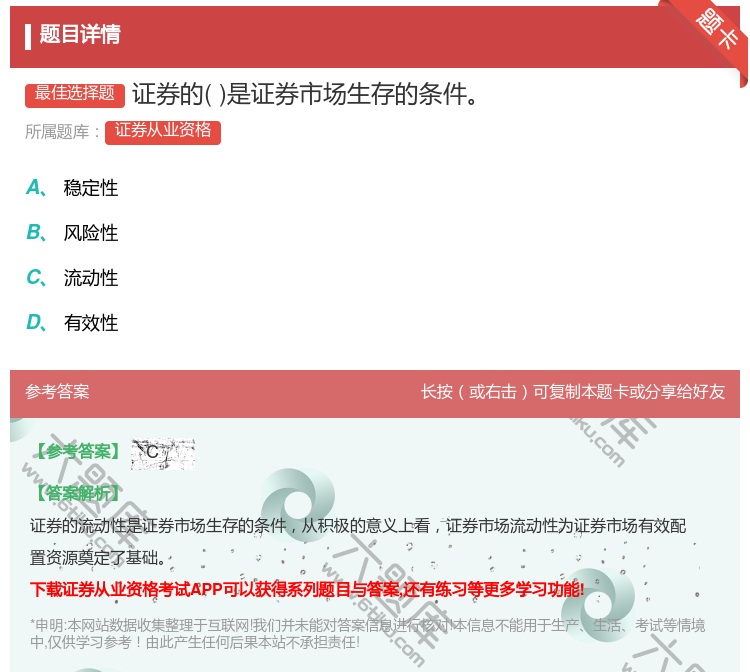Screen dimensions: 750x672
Task: Click the gray 申明 disclaimer first line
Action: 367,625
